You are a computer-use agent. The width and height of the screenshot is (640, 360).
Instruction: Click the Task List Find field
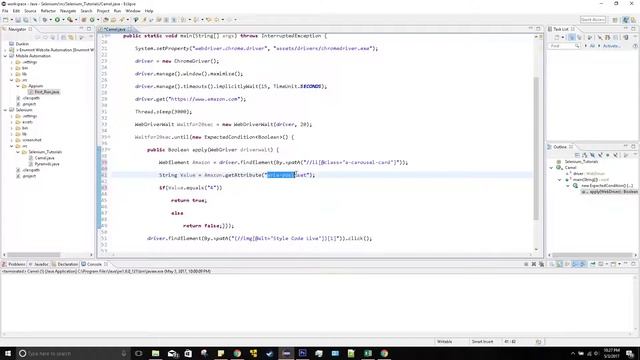pyautogui.click(x=564, y=46)
